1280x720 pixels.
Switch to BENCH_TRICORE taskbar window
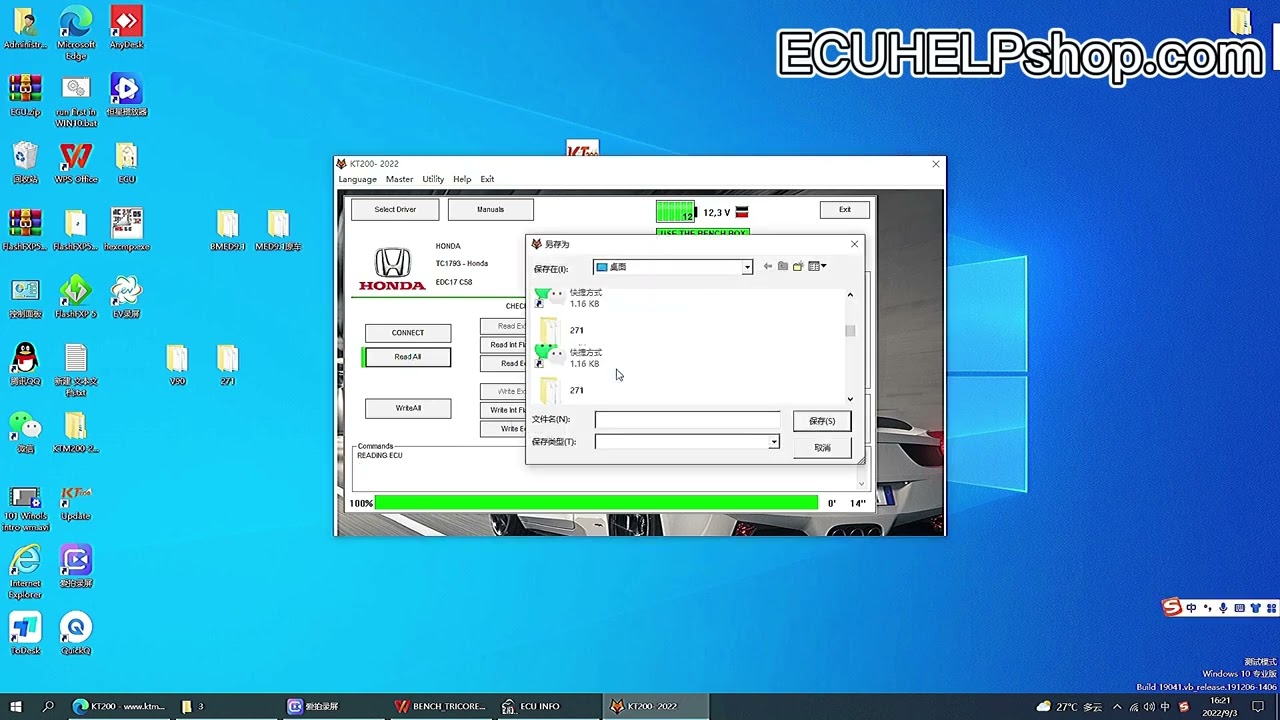pos(441,706)
